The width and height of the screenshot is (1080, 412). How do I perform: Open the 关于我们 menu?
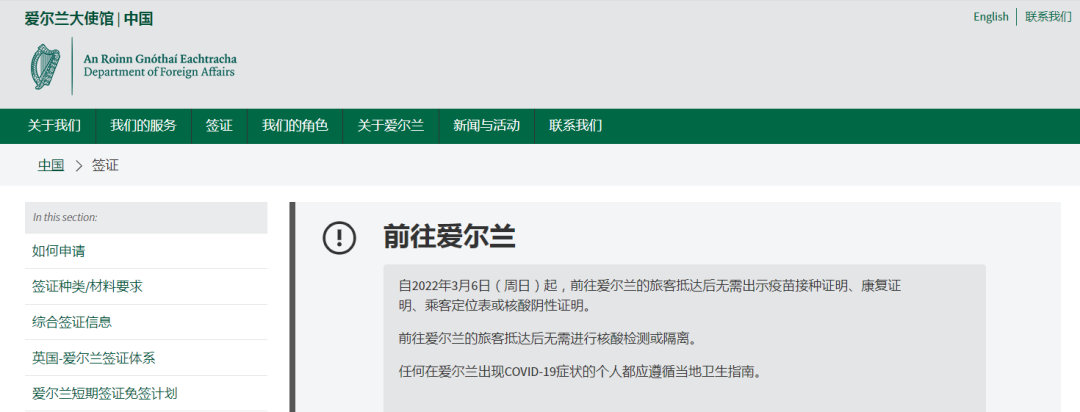pos(54,126)
